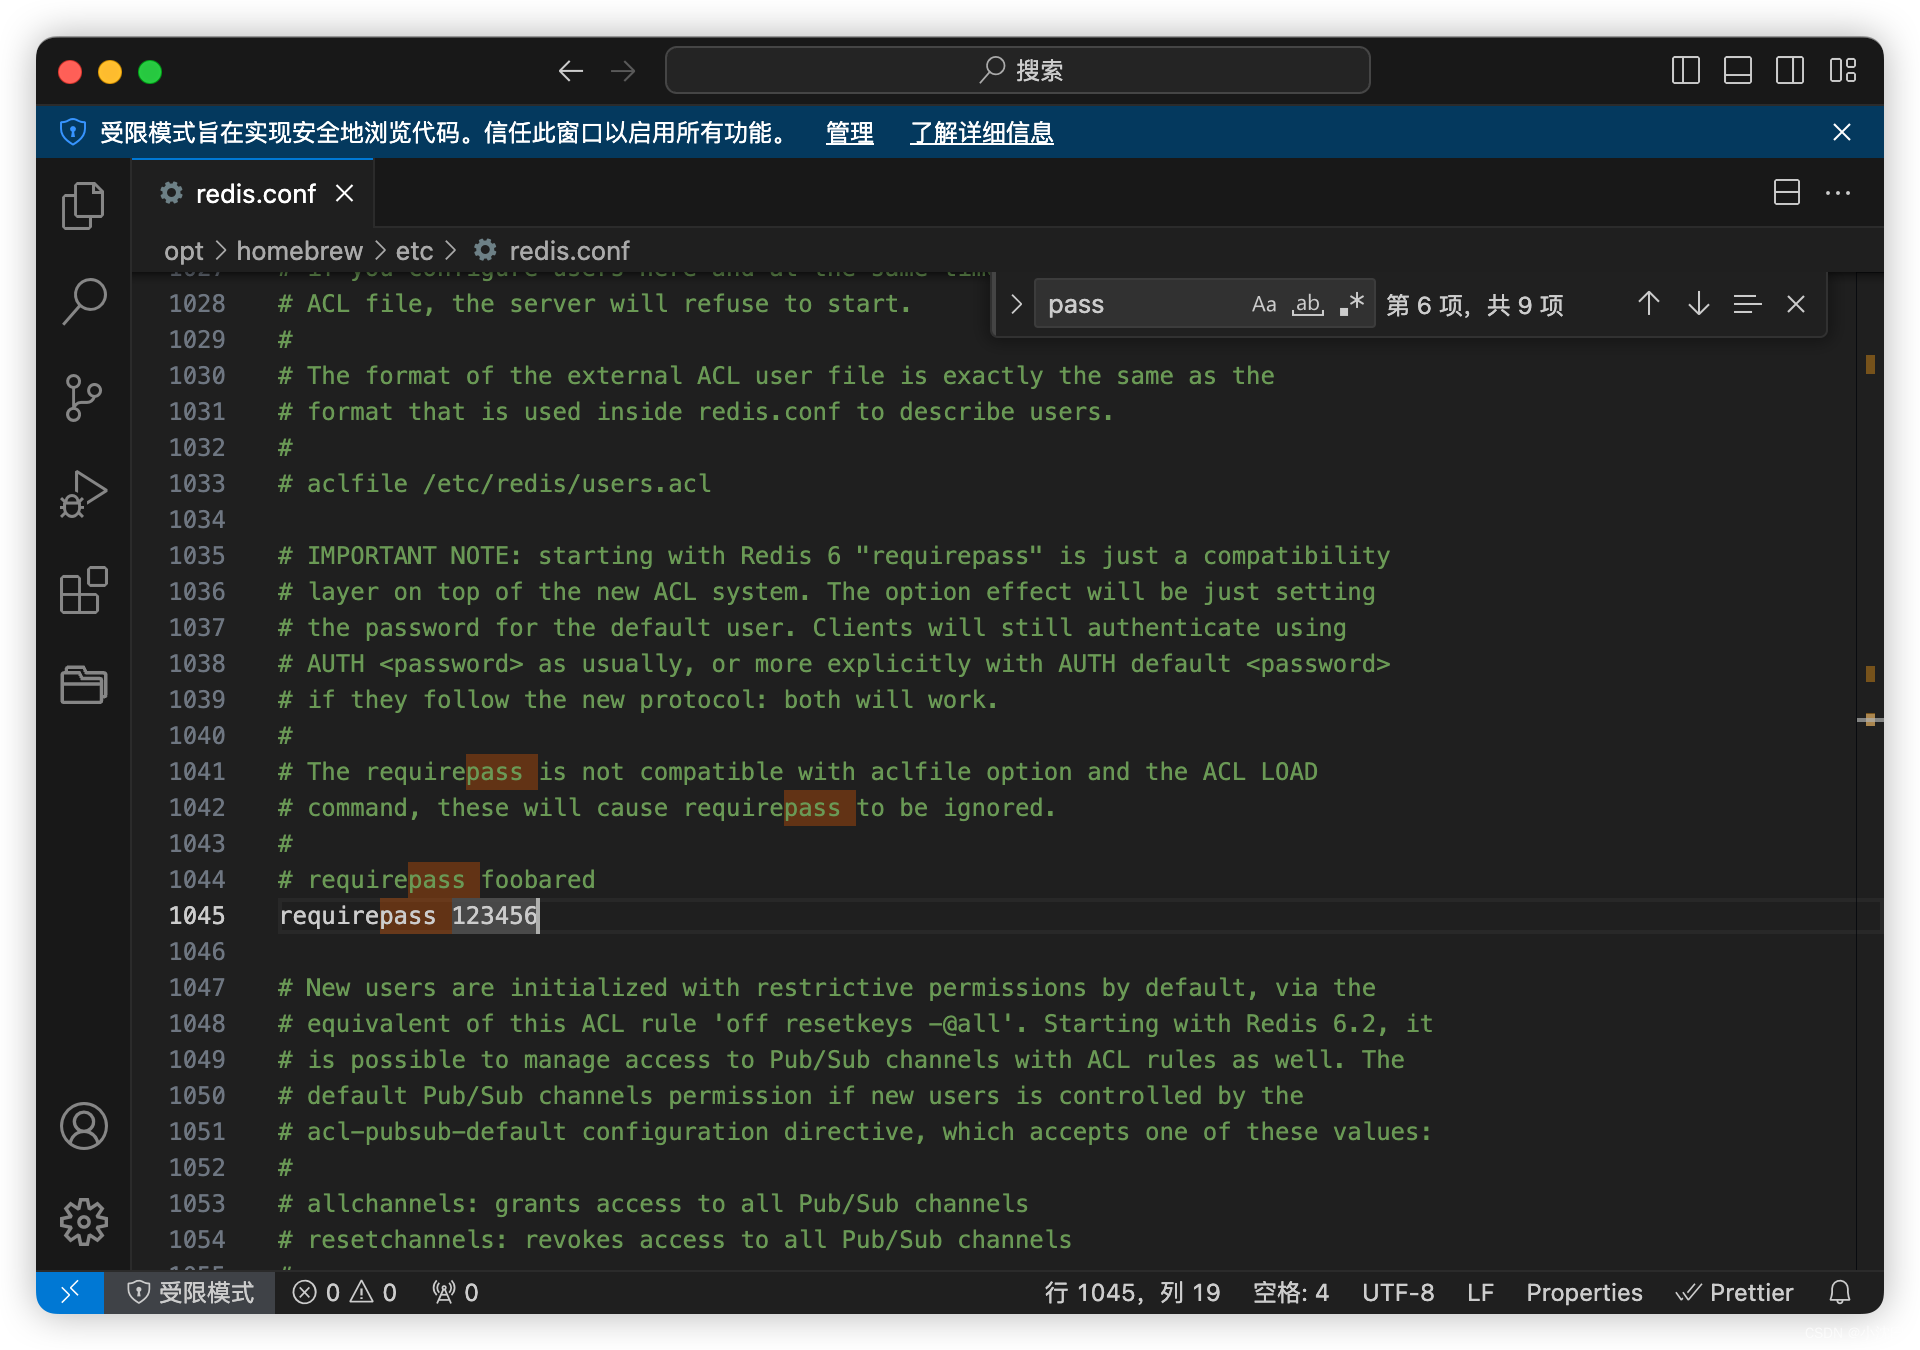This screenshot has height=1350, width=1920.
Task: Change end of line via LF
Action: (1480, 1292)
